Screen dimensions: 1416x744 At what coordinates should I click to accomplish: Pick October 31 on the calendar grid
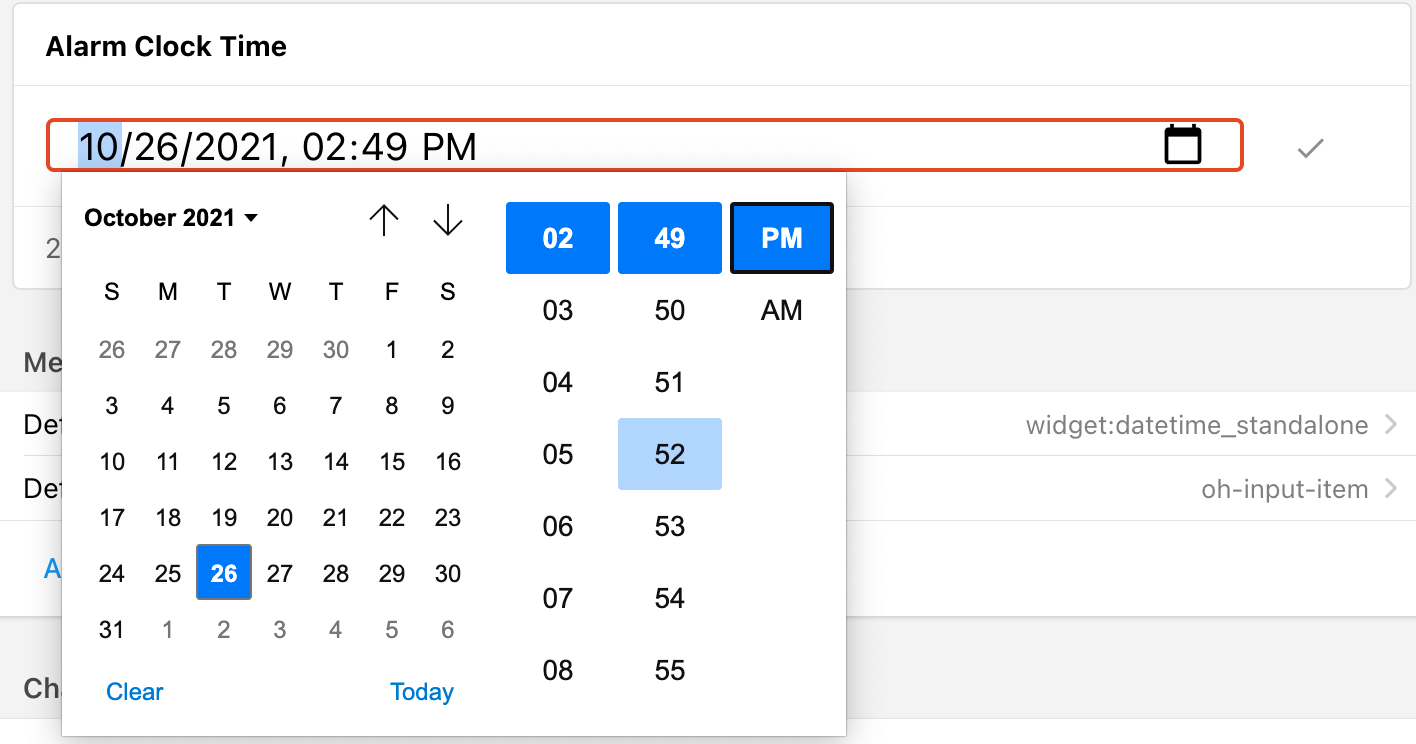(112, 630)
